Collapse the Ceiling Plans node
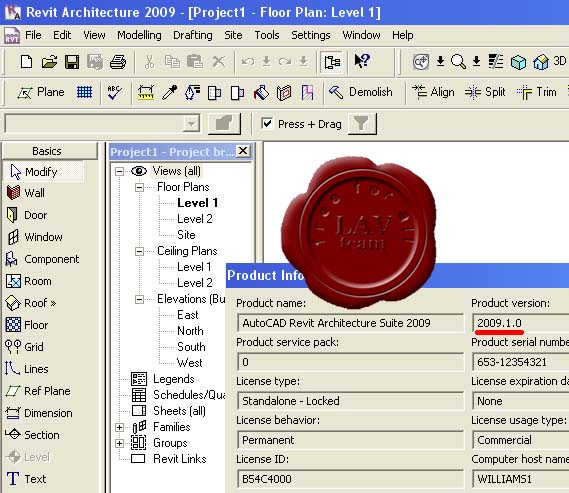569x493 pixels. (x=139, y=251)
